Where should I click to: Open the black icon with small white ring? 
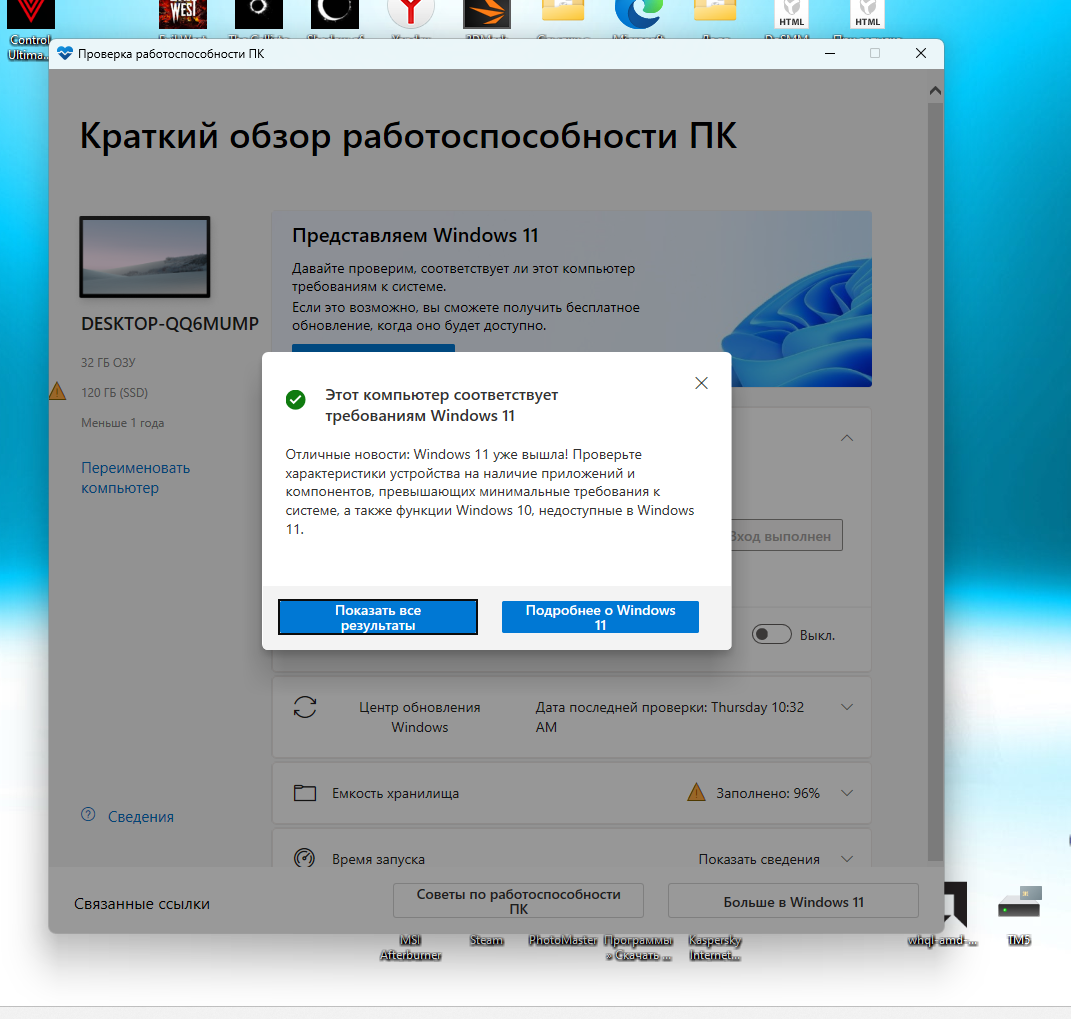259,14
